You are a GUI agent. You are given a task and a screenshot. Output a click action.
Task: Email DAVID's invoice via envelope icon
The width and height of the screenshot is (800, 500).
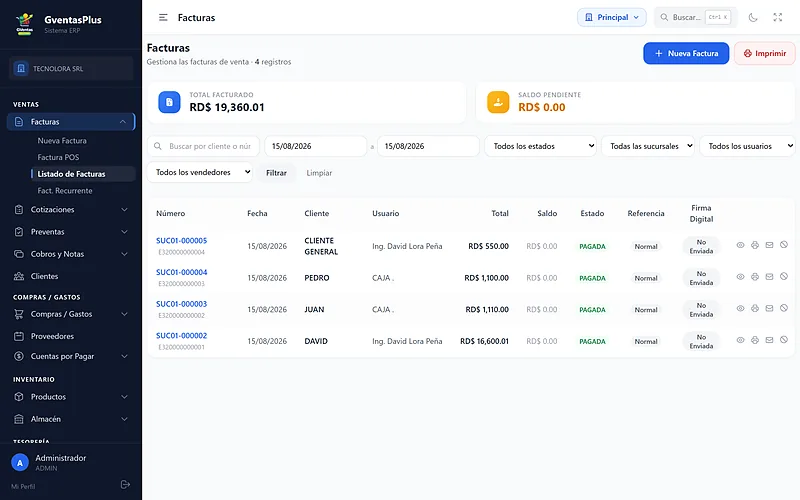click(769, 340)
